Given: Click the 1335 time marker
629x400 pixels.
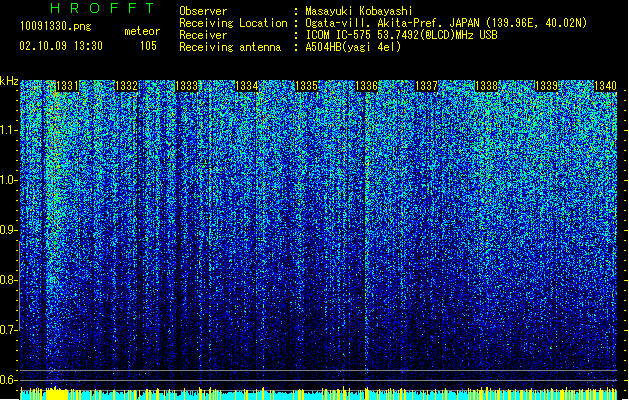Looking at the screenshot, I should coord(306,86).
